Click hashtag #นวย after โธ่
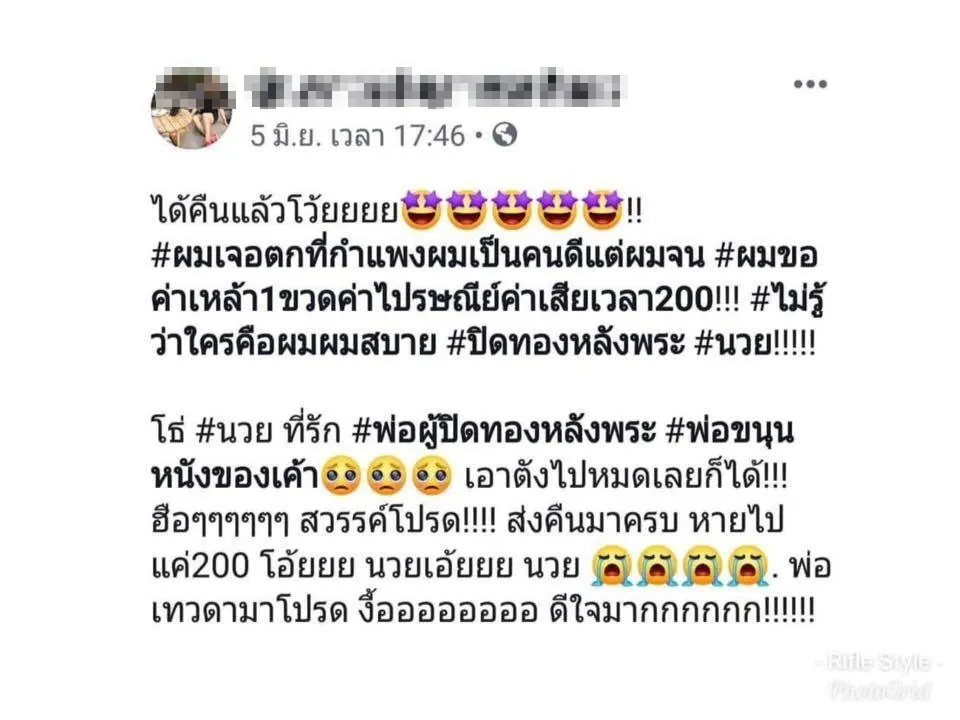The height and width of the screenshot is (720, 960). (x=235, y=433)
